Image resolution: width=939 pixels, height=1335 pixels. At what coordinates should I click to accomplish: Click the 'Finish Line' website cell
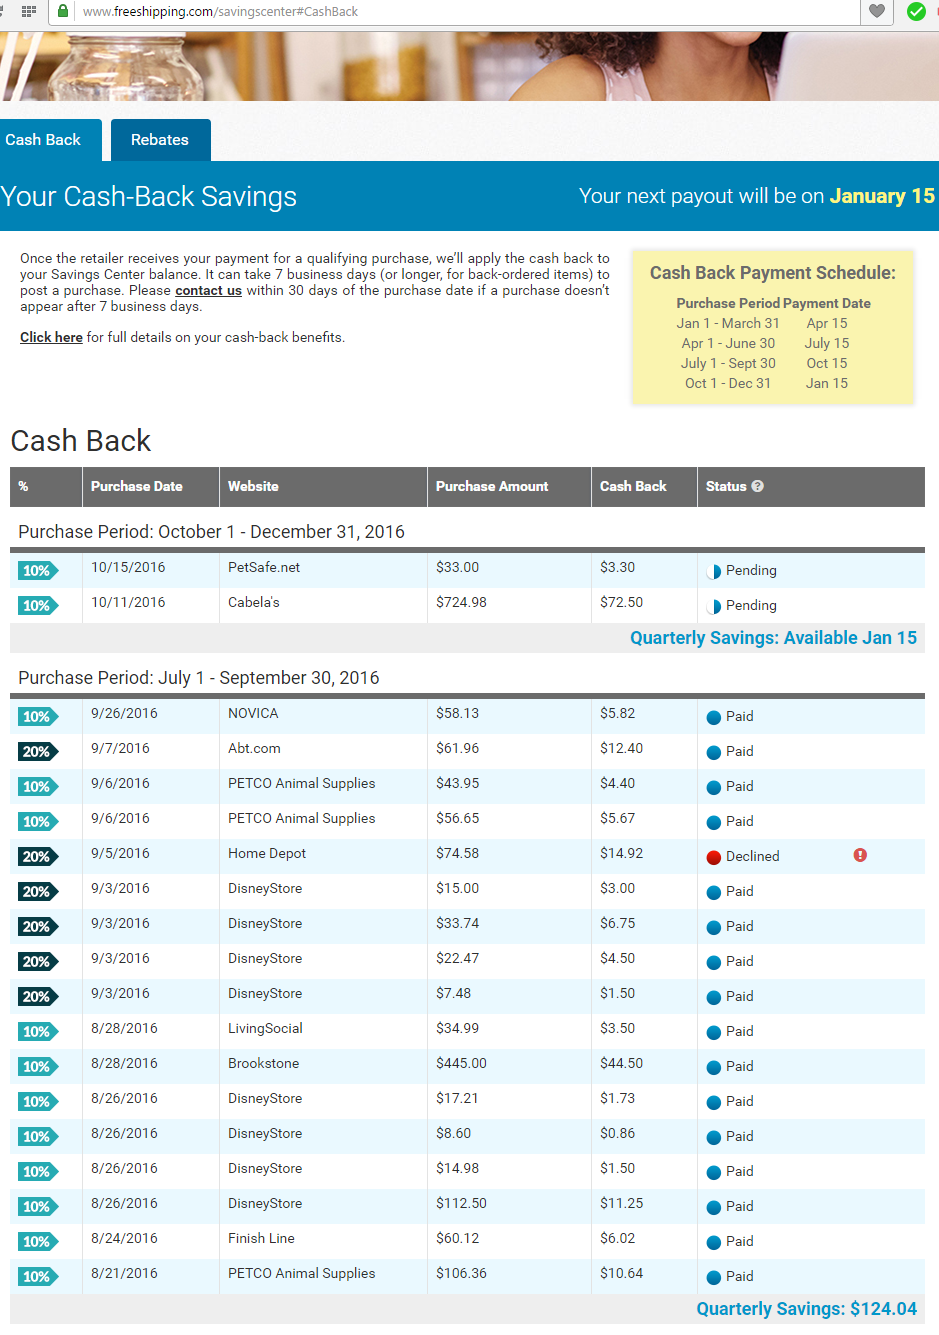coord(261,1238)
